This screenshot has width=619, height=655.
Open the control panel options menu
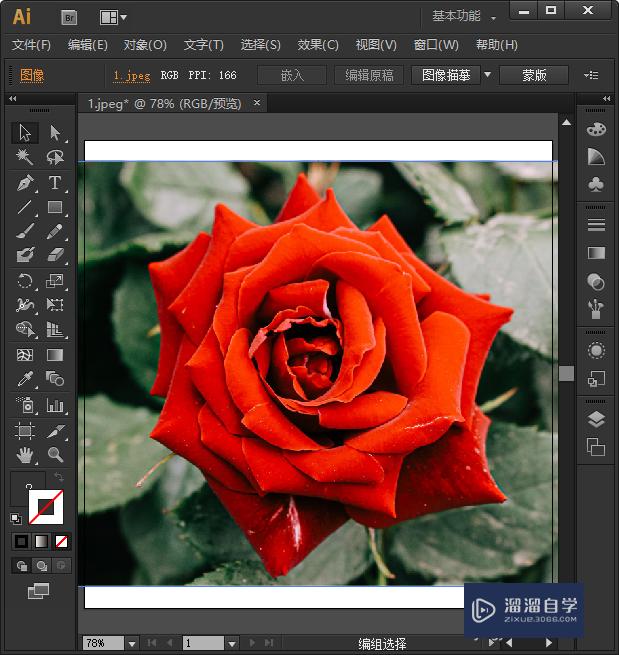(x=591, y=75)
